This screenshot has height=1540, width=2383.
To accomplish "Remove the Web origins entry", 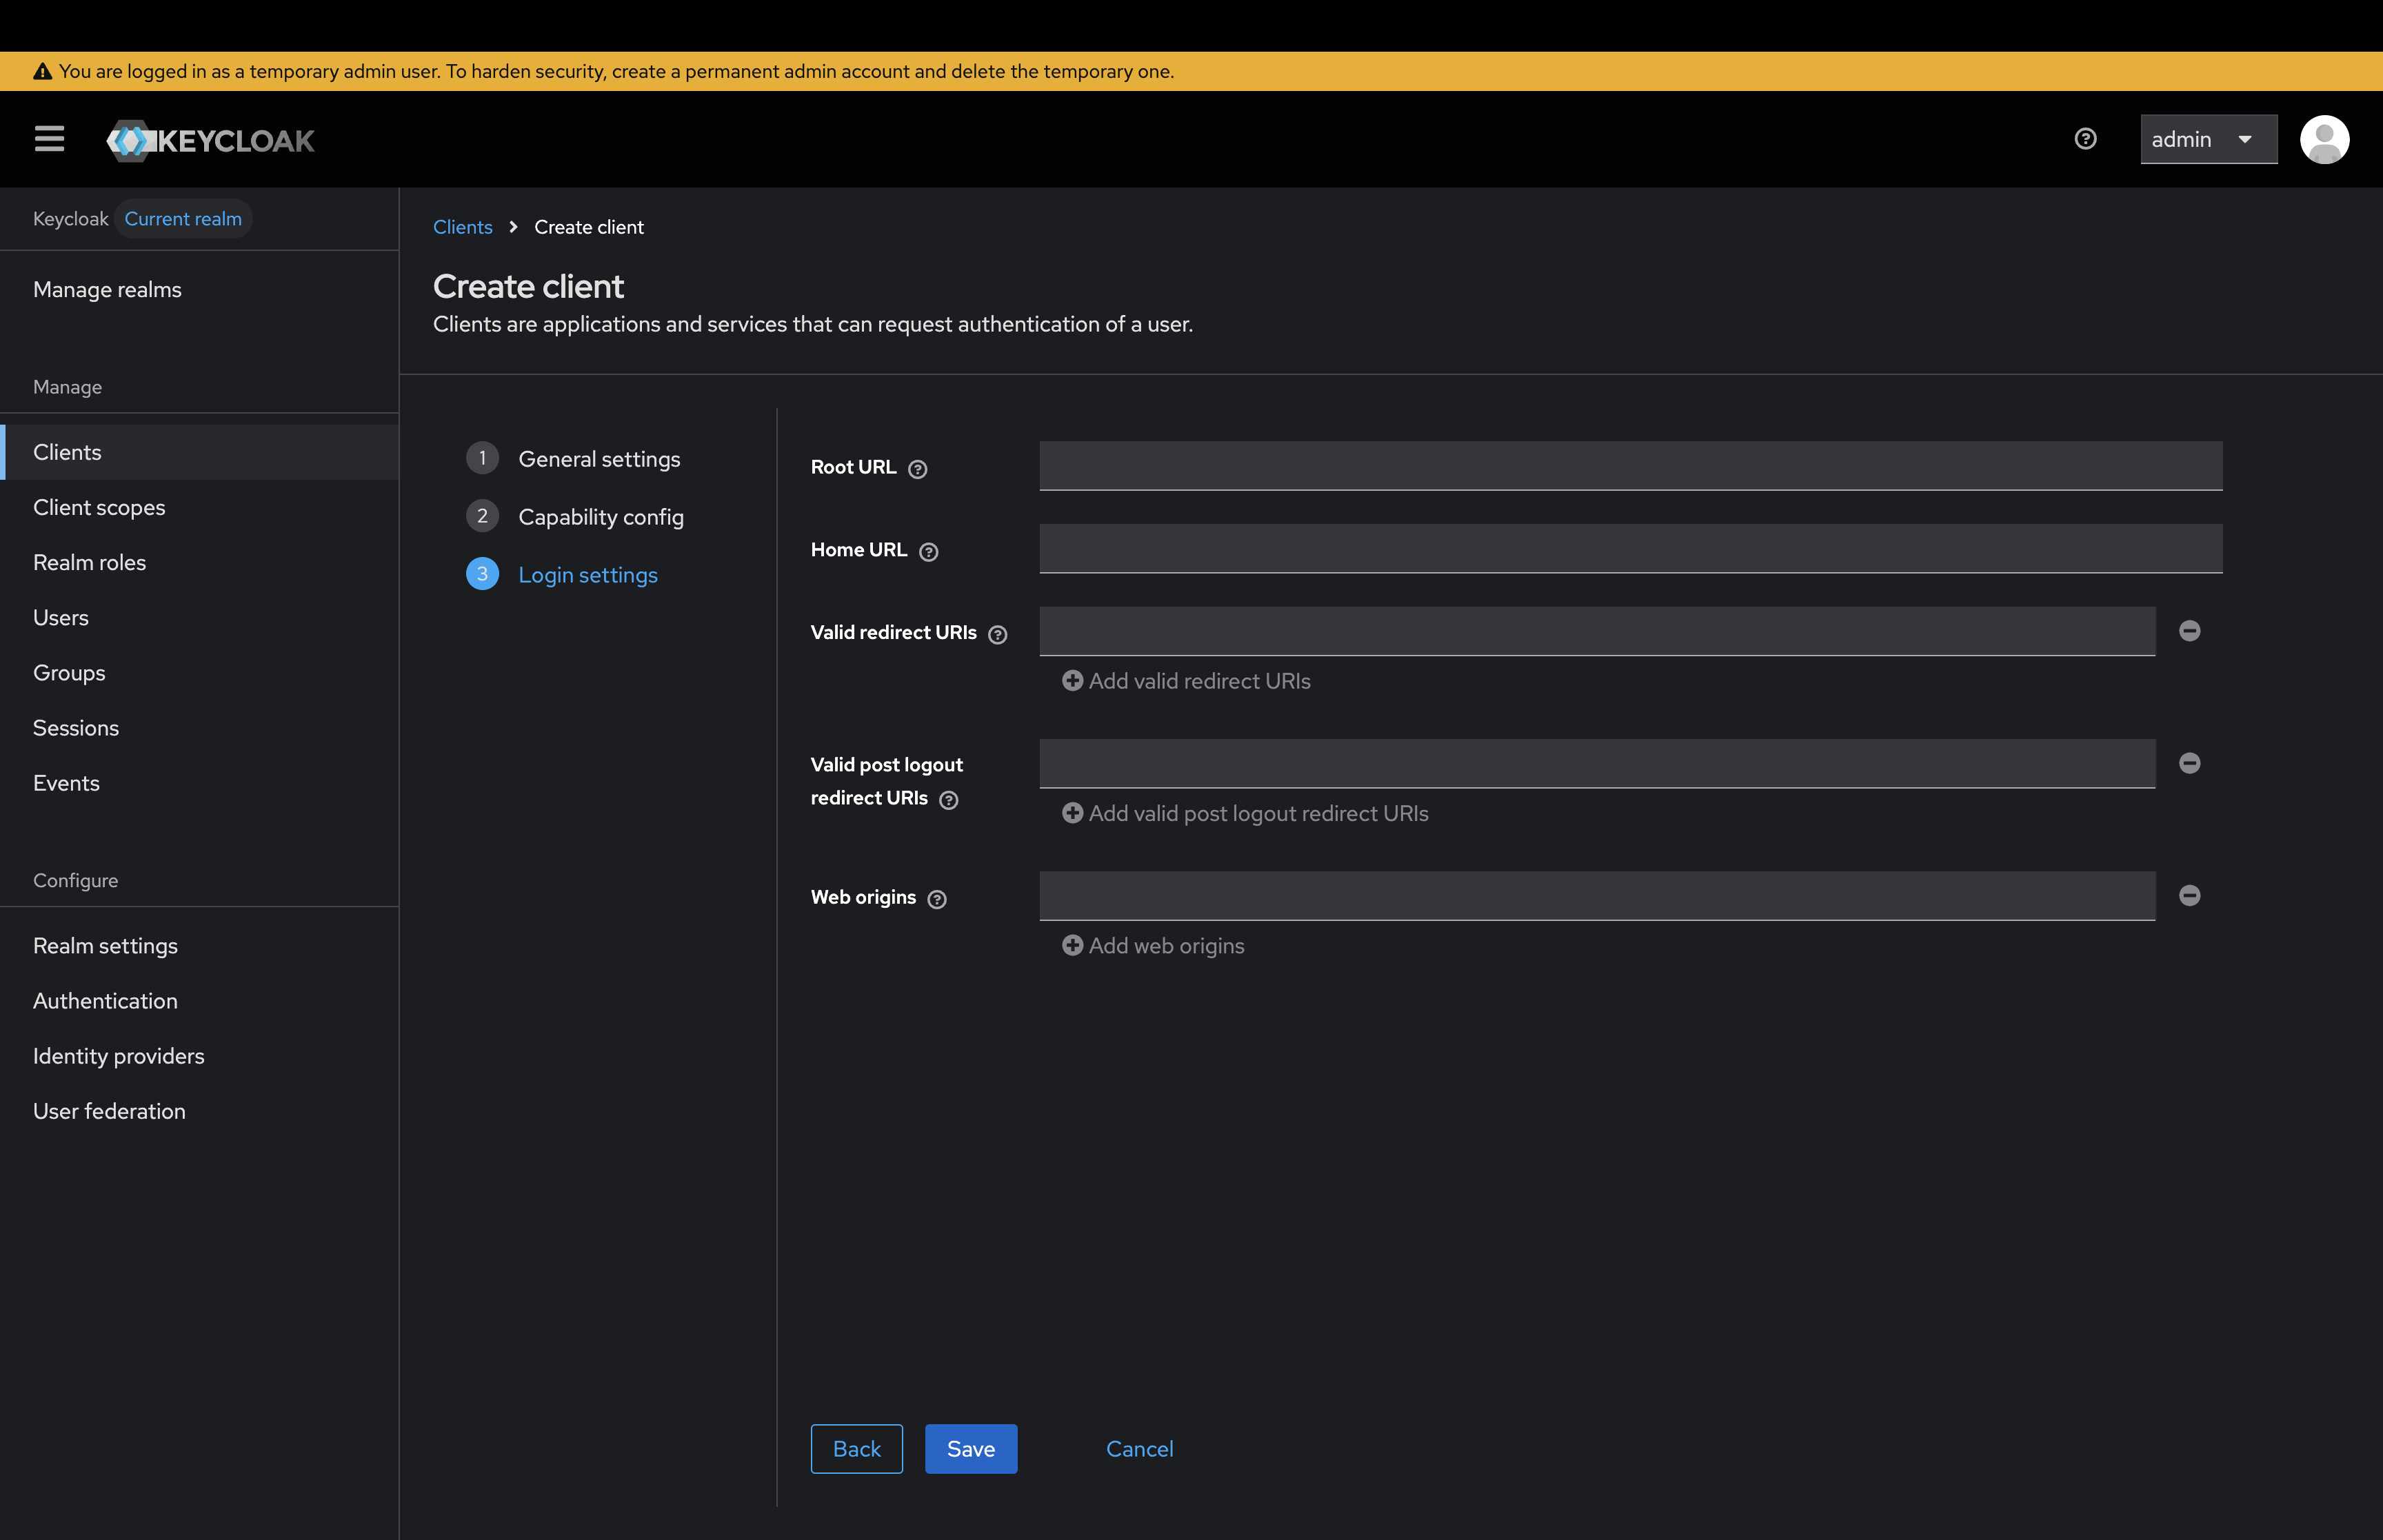I will (x=2189, y=896).
